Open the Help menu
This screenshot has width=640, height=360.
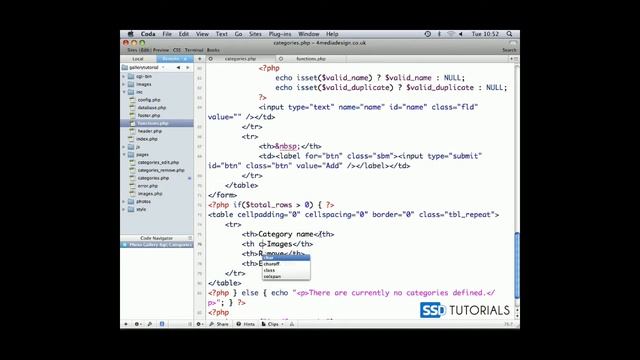pos(332,34)
